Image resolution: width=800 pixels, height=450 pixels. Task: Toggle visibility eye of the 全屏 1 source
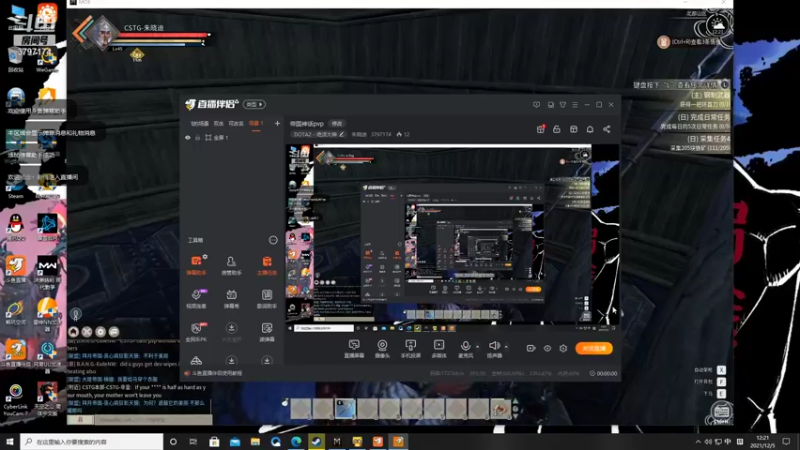(188, 138)
